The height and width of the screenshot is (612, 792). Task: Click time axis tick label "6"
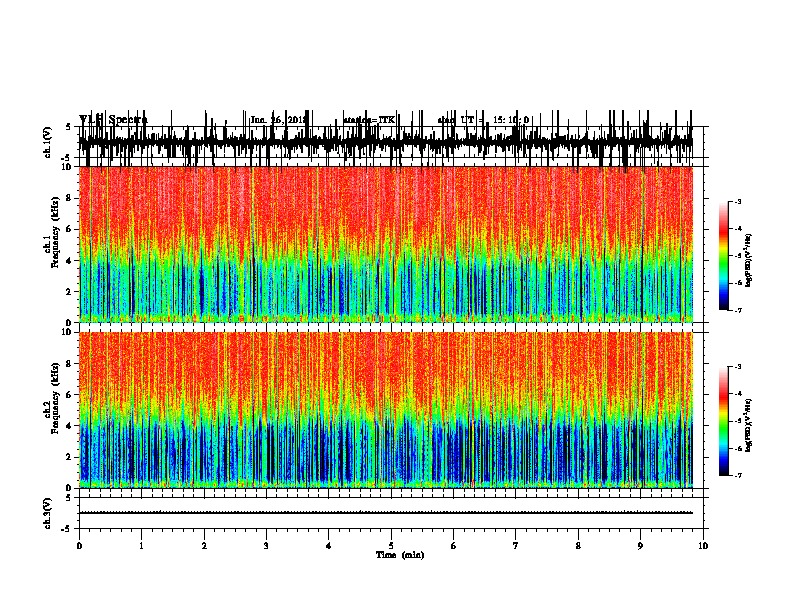[x=454, y=546]
